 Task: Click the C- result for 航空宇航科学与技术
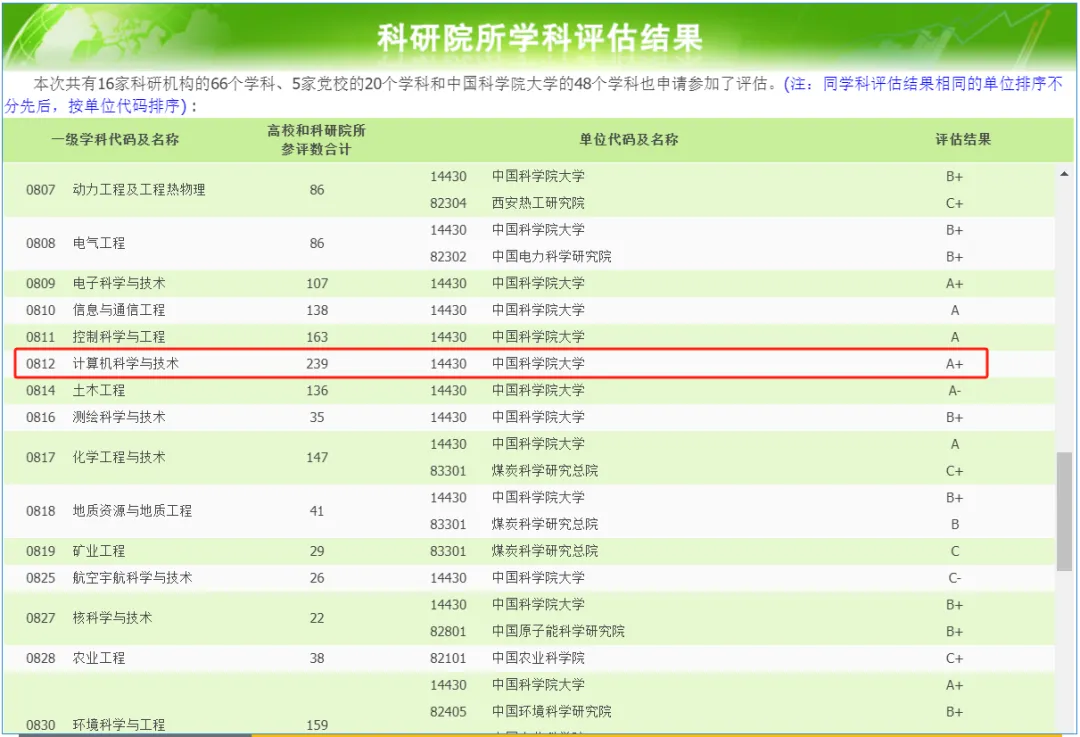point(954,578)
